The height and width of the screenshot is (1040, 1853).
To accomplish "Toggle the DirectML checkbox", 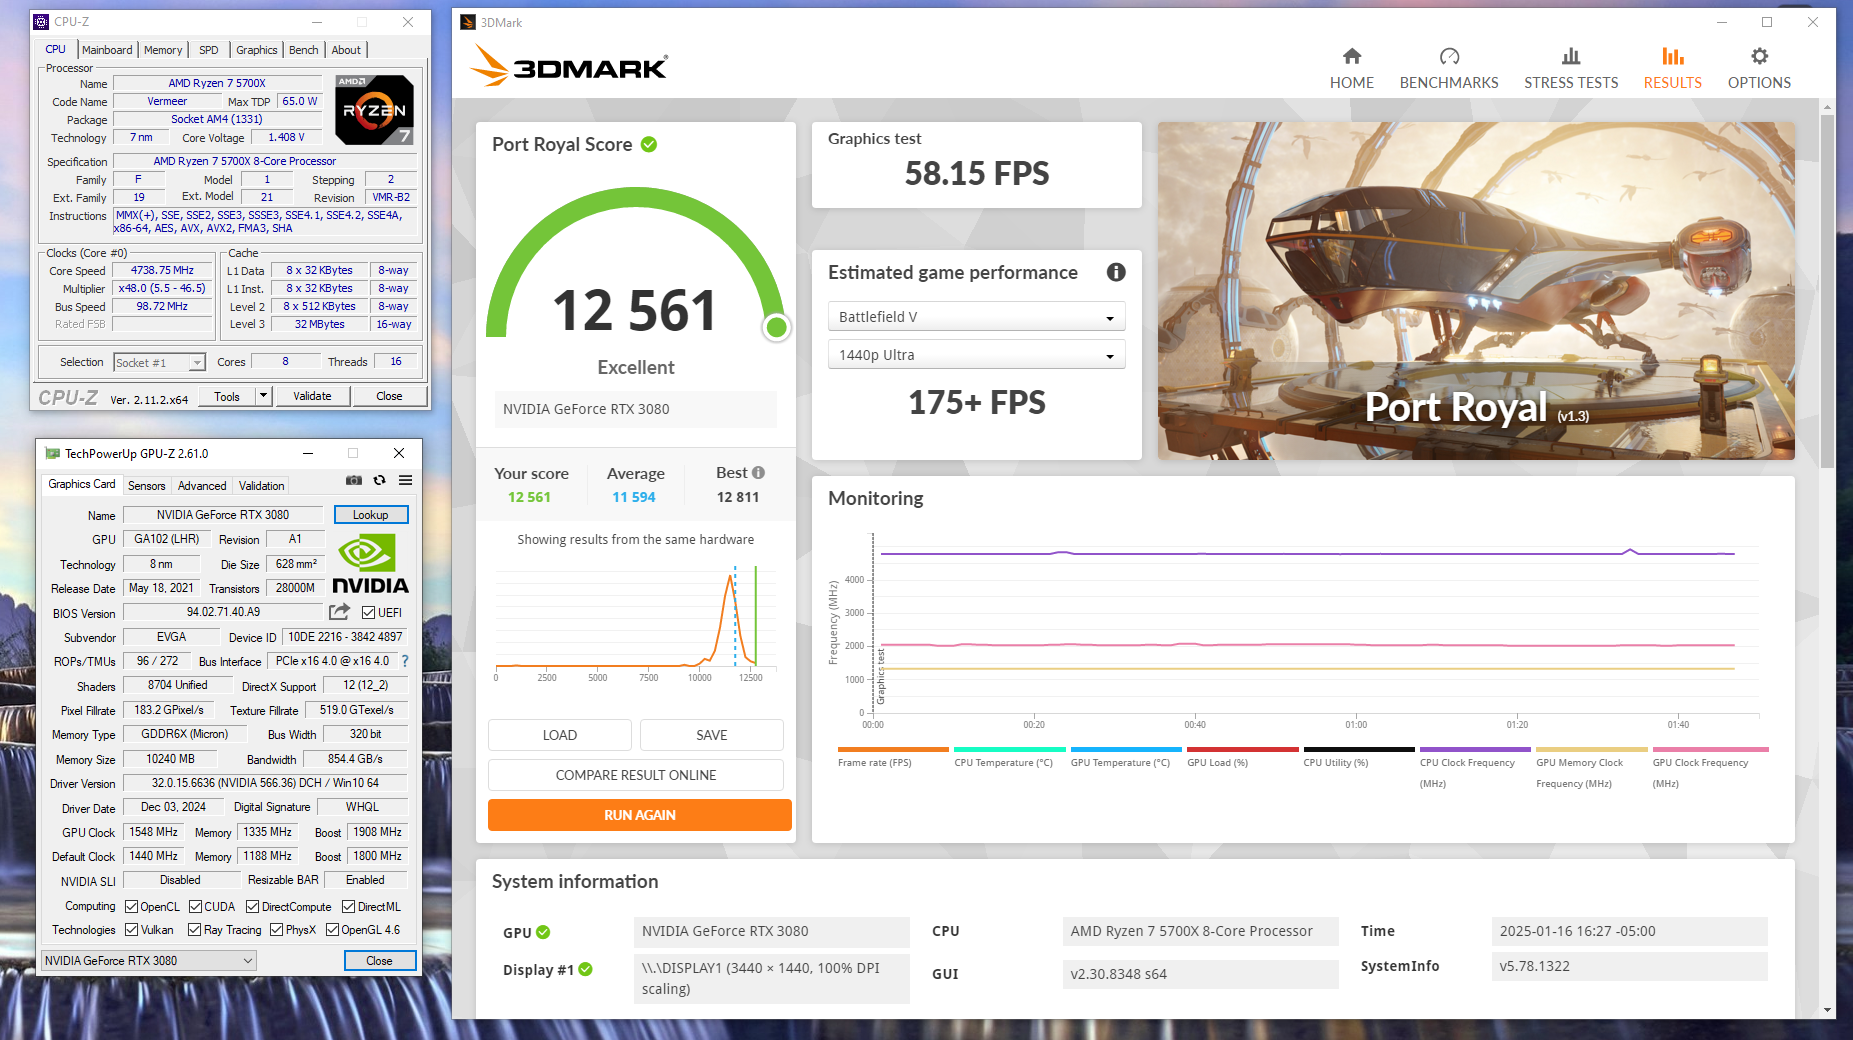I will click(x=348, y=907).
